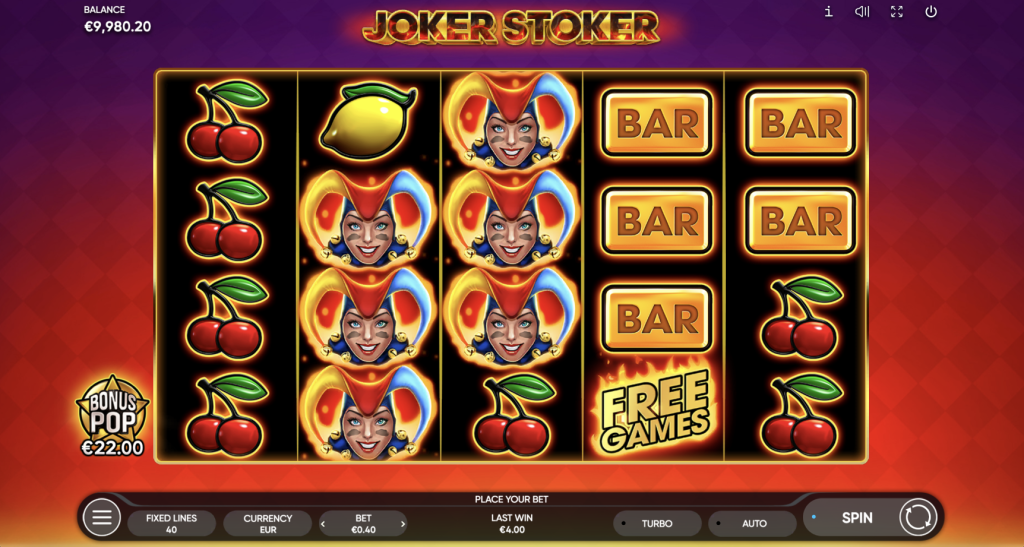This screenshot has height=547, width=1024.
Task: Open the hamburger menu
Action: click(101, 518)
